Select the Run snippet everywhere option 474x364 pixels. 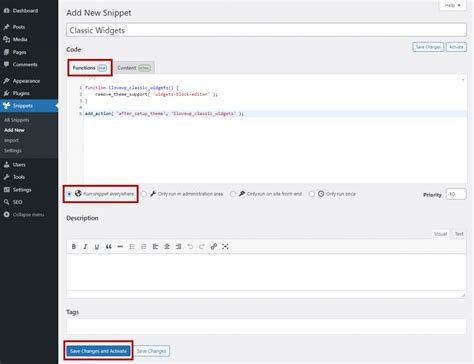coord(69,194)
